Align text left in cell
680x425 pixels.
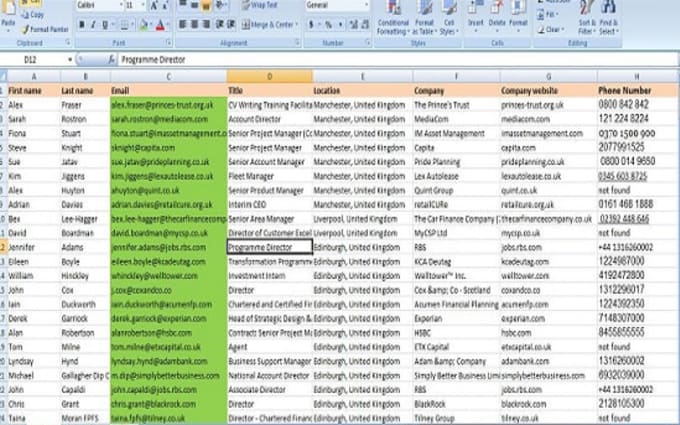pyautogui.click(x=183, y=25)
